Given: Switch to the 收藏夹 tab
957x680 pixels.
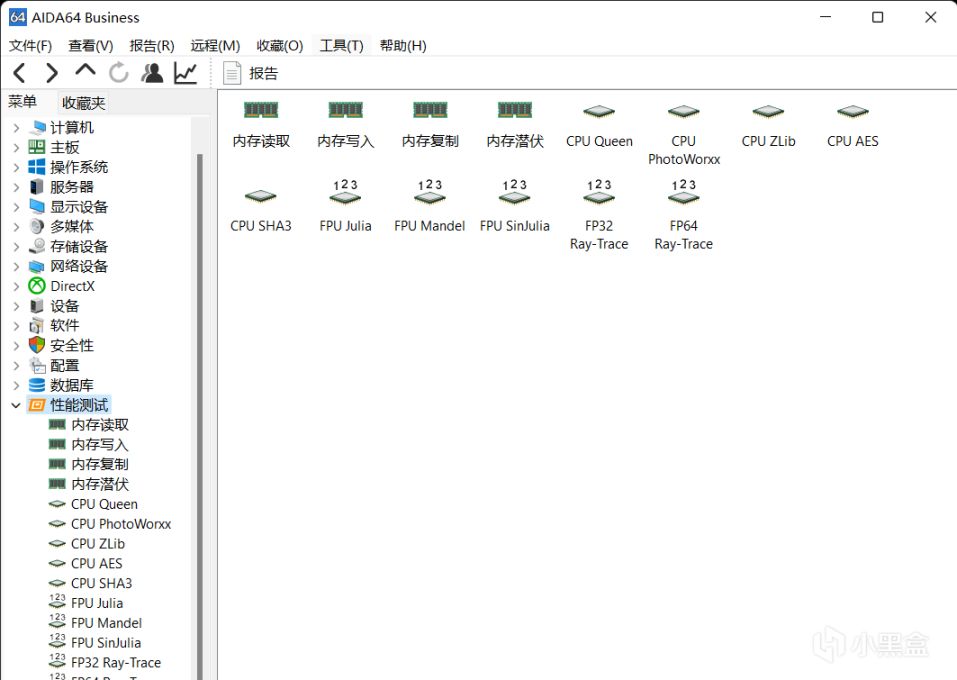Looking at the screenshot, I should [84, 103].
